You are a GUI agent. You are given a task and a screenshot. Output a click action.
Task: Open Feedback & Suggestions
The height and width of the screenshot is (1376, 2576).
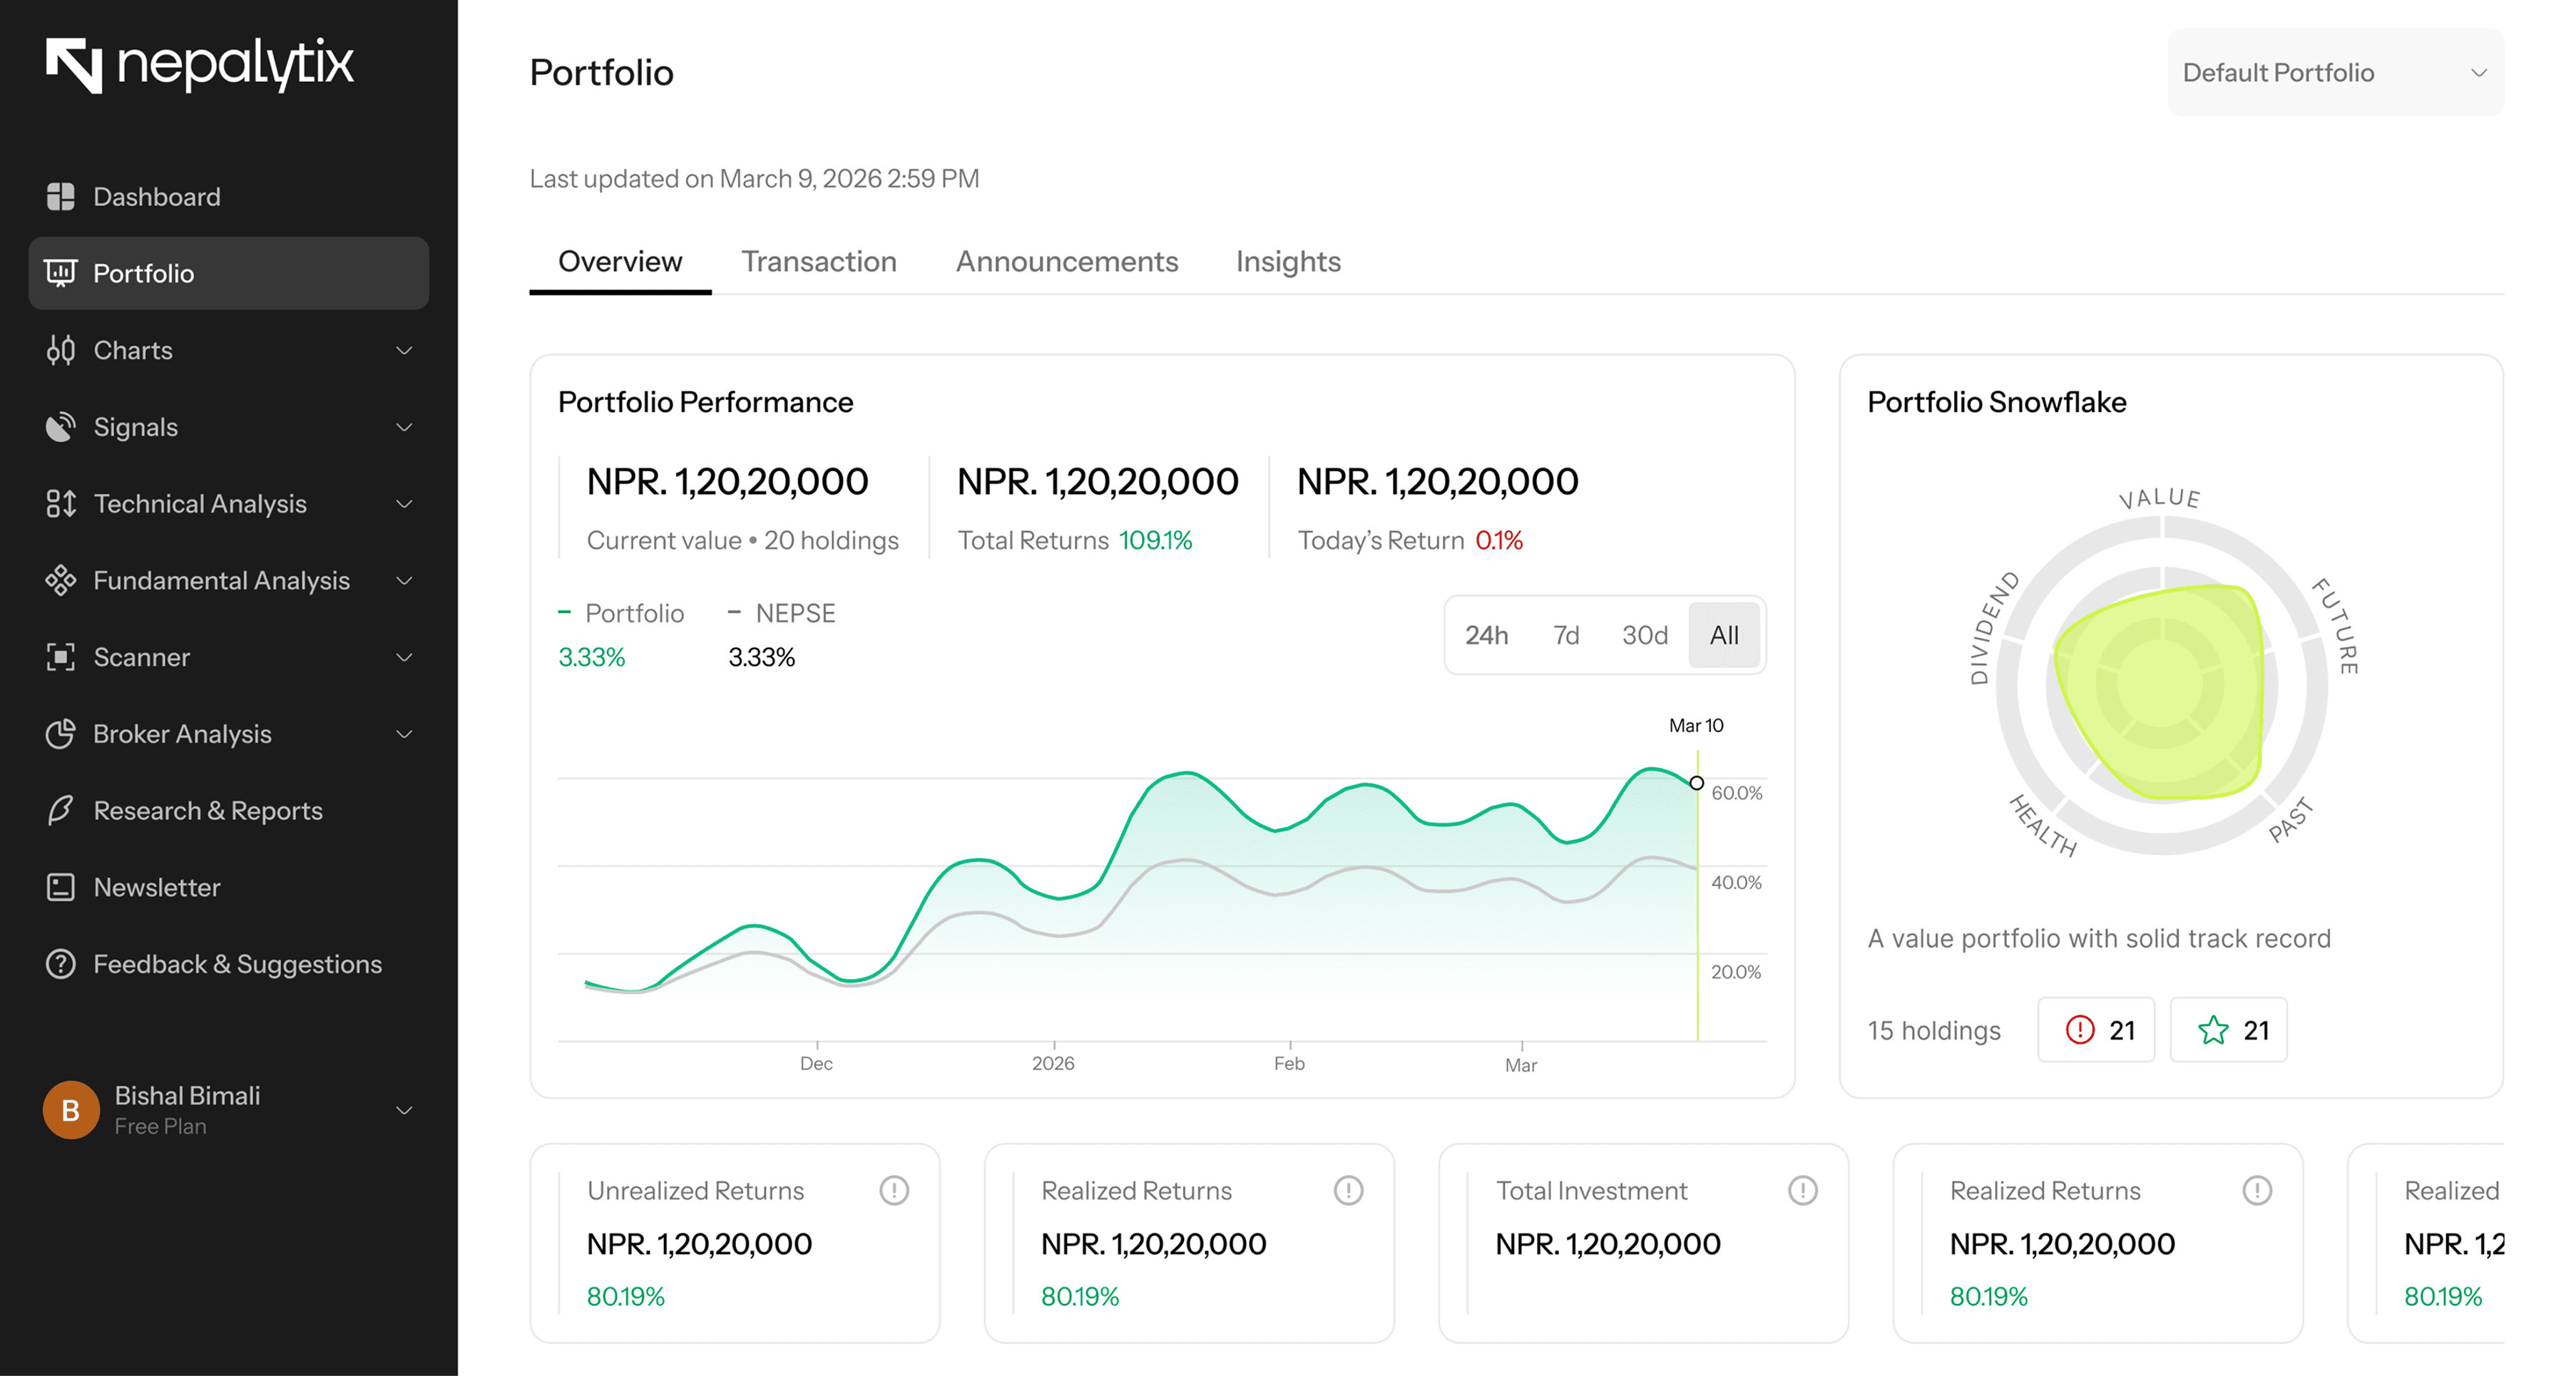237,963
